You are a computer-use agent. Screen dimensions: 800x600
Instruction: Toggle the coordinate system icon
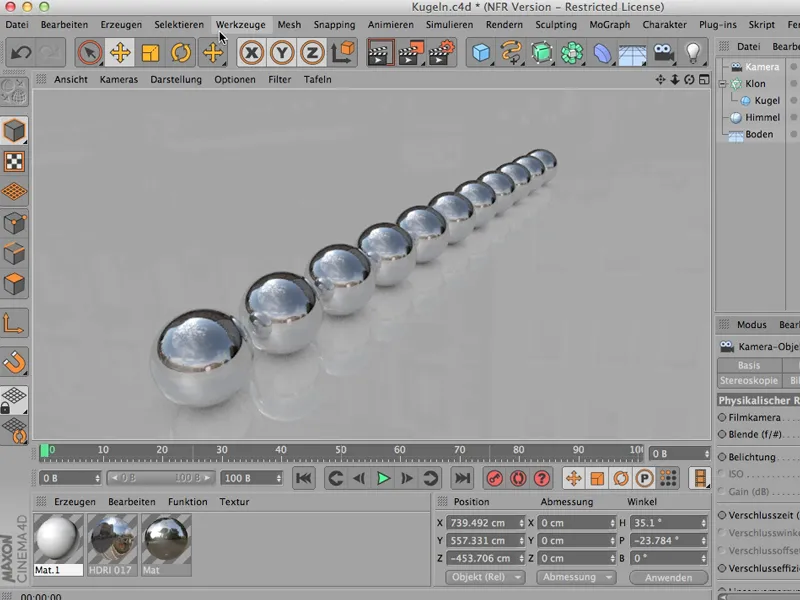tap(342, 53)
